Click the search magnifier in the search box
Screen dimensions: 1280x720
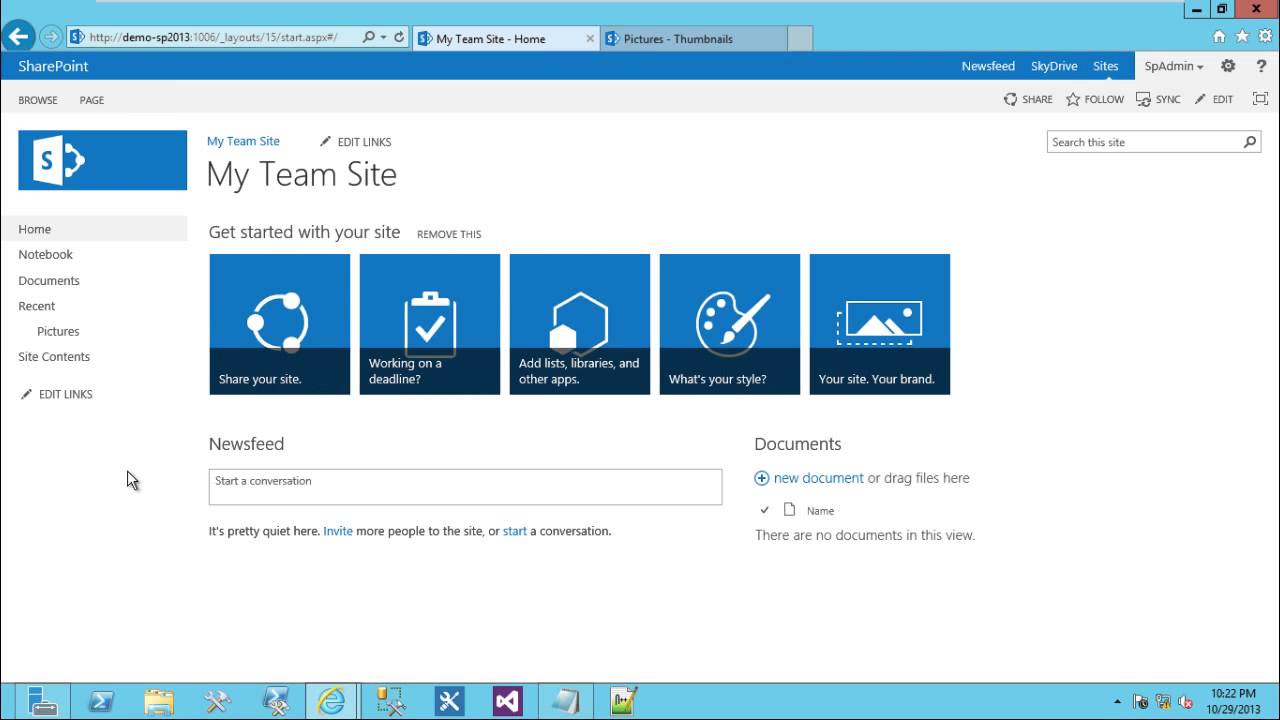pyautogui.click(x=1250, y=142)
